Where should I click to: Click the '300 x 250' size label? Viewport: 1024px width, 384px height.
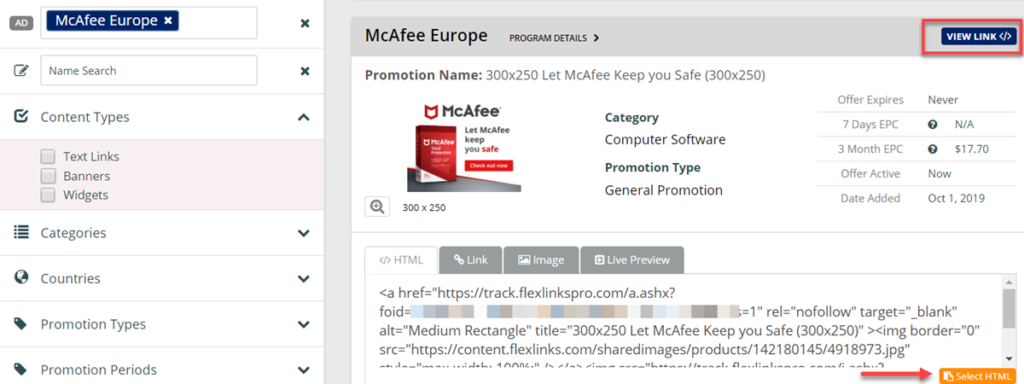[424, 208]
